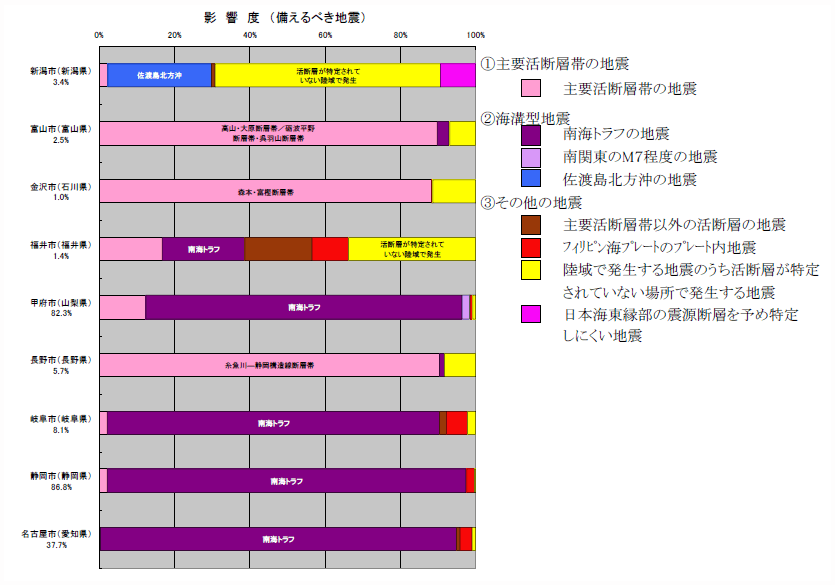
Task: Click the brown segment in the 福井市 bar
Action: (279, 249)
